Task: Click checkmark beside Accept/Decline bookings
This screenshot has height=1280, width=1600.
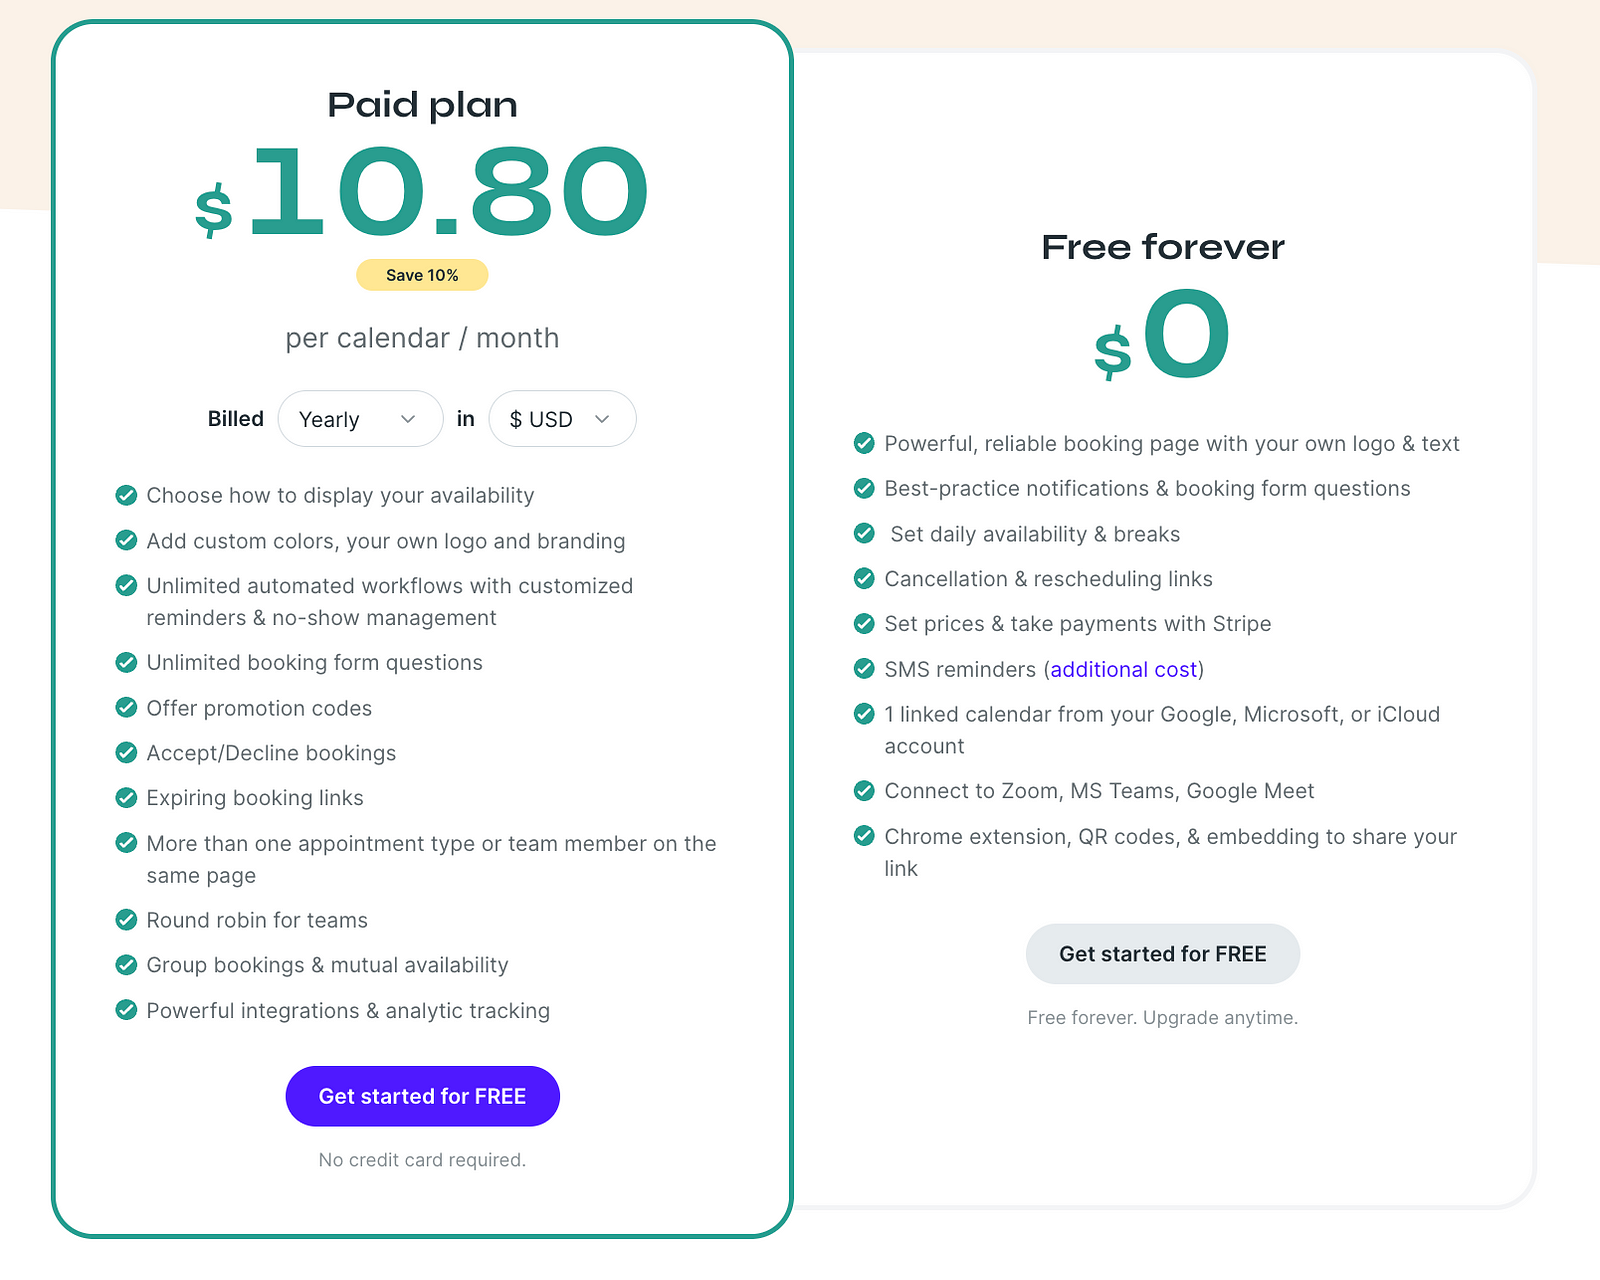Action: point(126,753)
